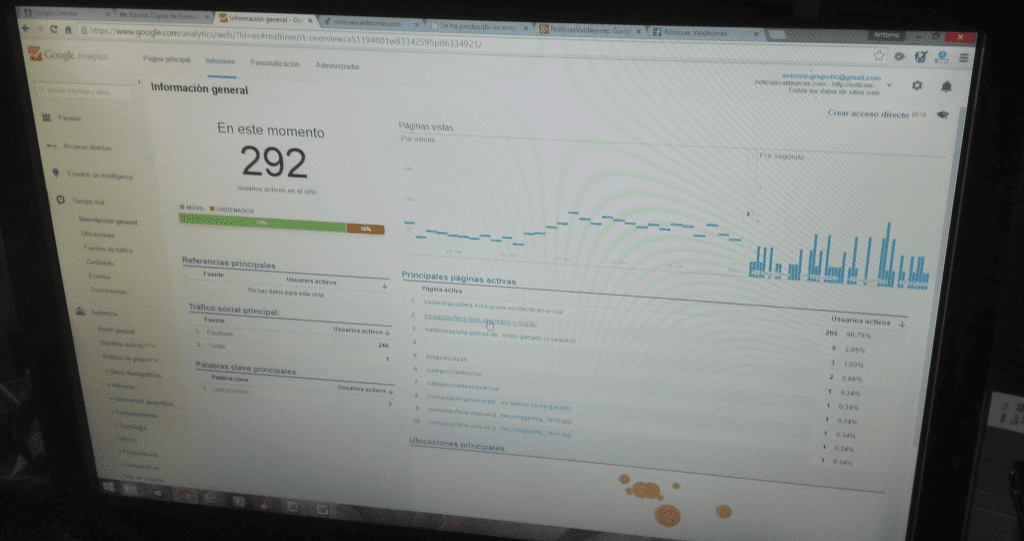Open settings with the gear icon
The width and height of the screenshot is (1024, 541).
point(917,87)
